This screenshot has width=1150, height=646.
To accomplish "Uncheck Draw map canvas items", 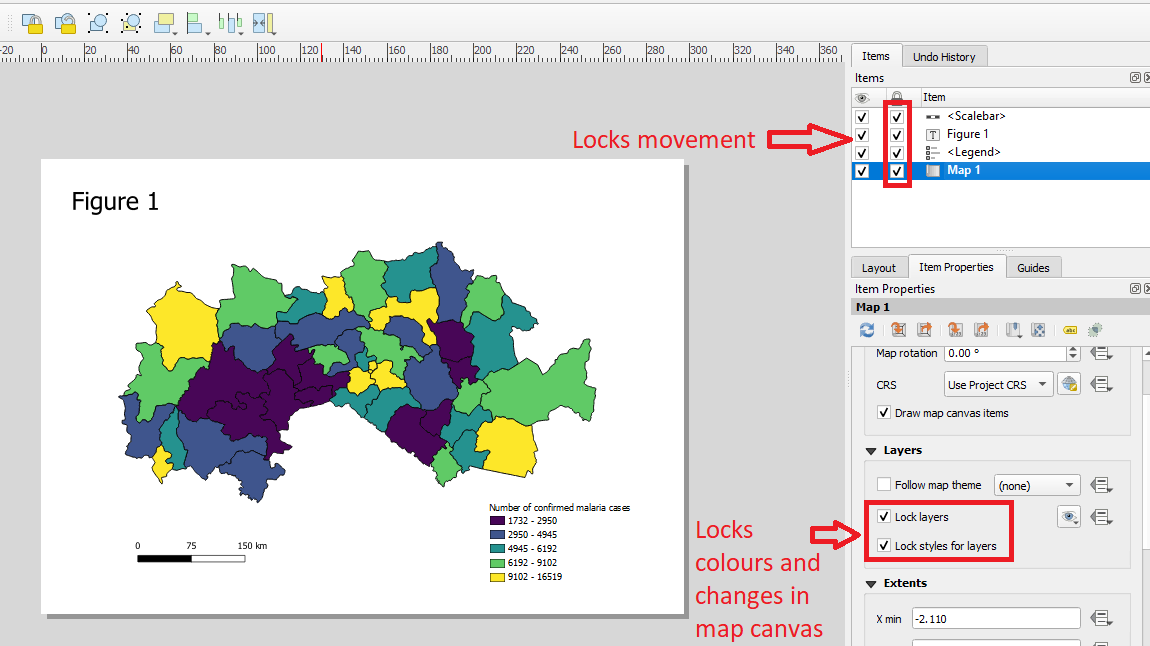I will (884, 413).
